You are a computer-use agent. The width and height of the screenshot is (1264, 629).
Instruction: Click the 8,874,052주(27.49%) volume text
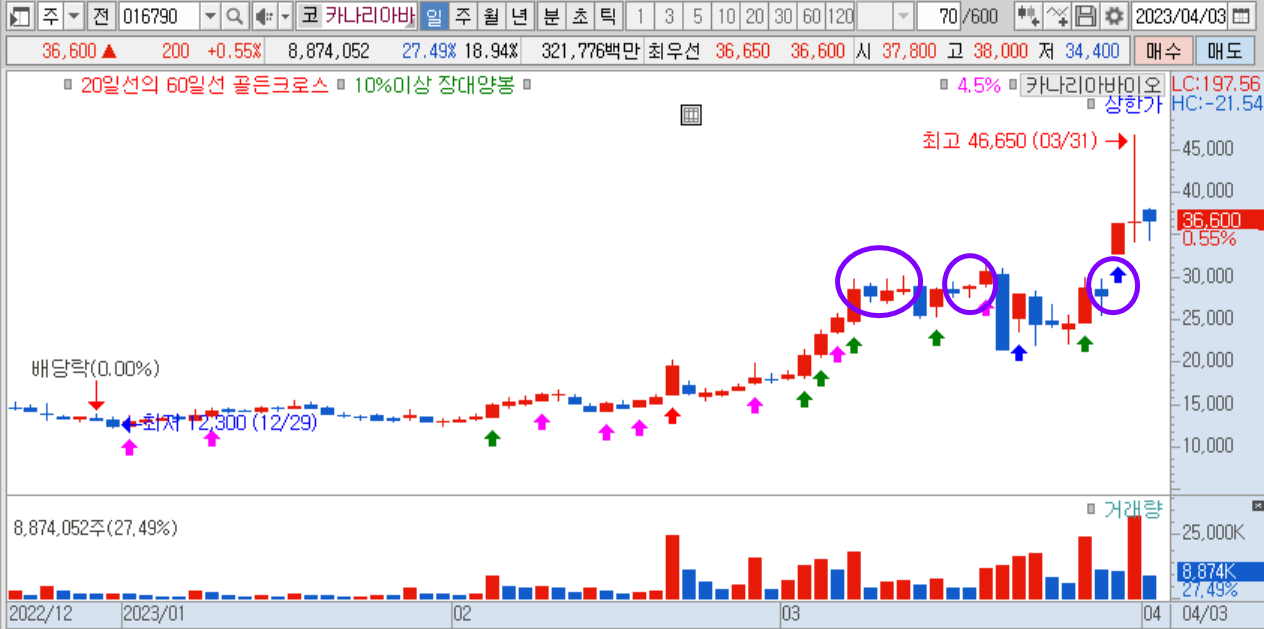(95, 527)
